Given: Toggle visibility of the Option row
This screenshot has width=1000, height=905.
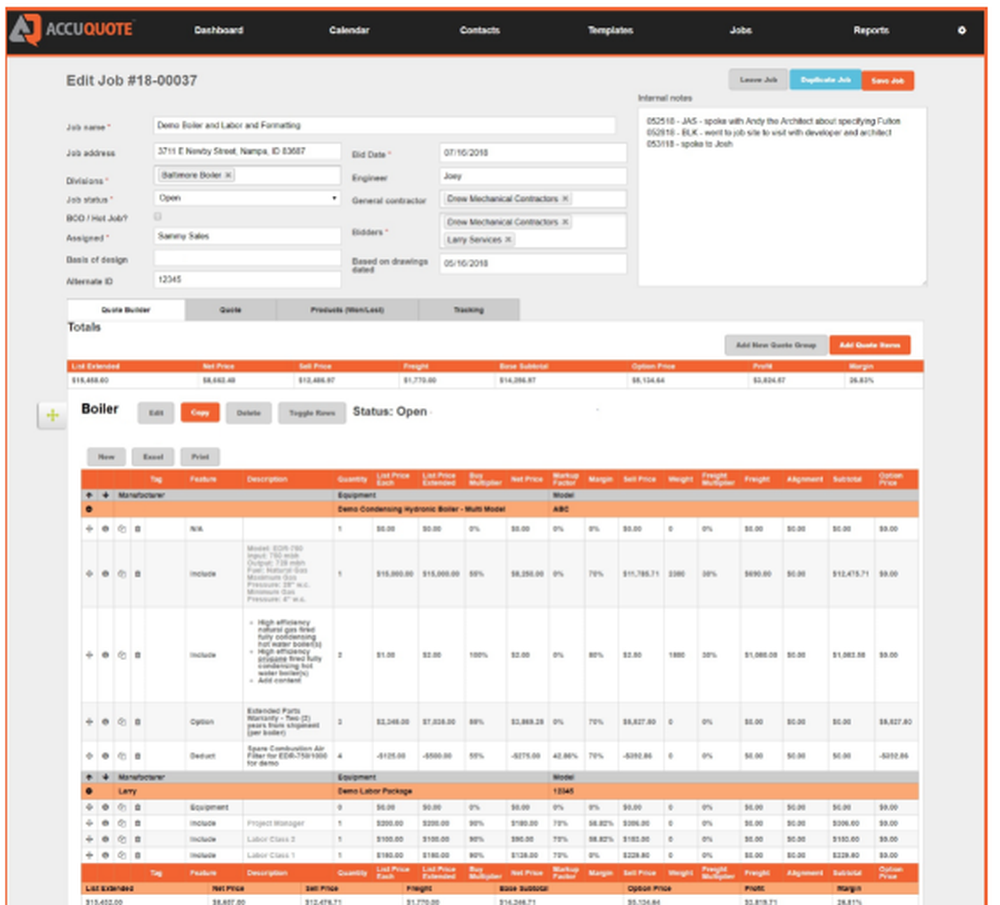Looking at the screenshot, I should [x=105, y=722].
